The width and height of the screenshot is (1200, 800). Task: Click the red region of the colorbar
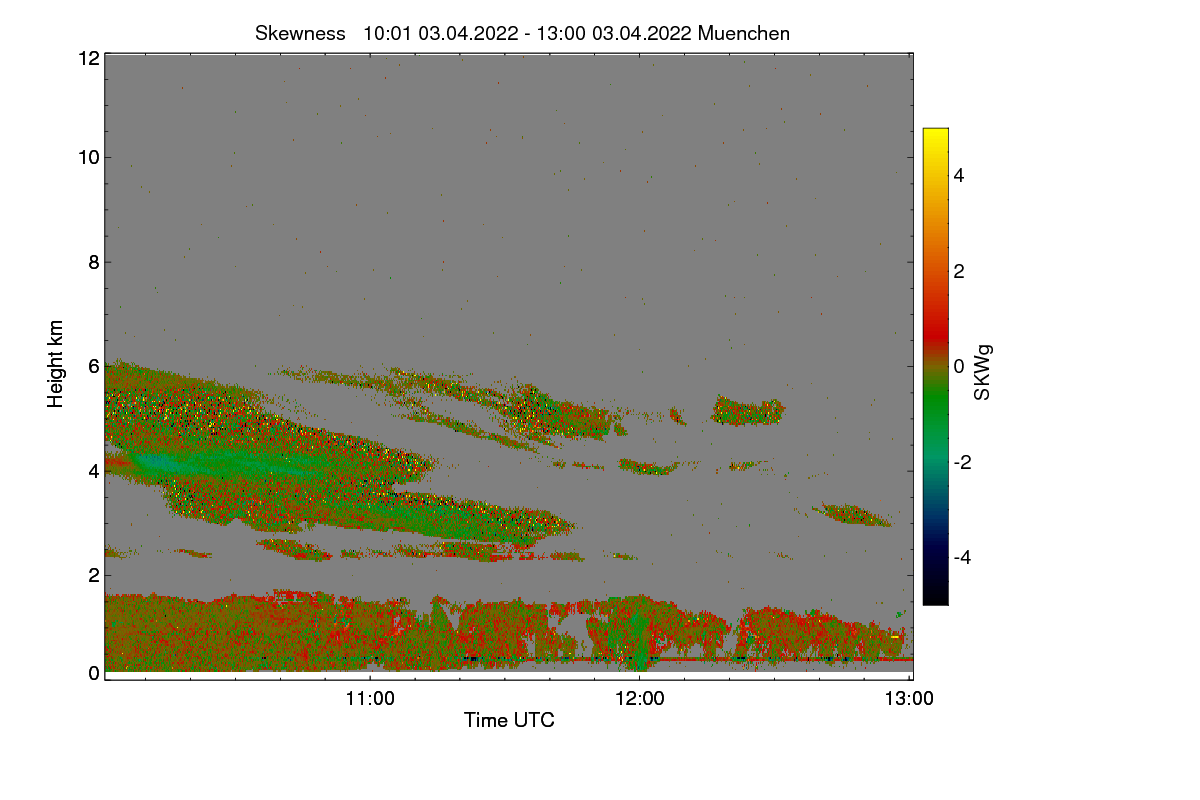click(x=935, y=320)
